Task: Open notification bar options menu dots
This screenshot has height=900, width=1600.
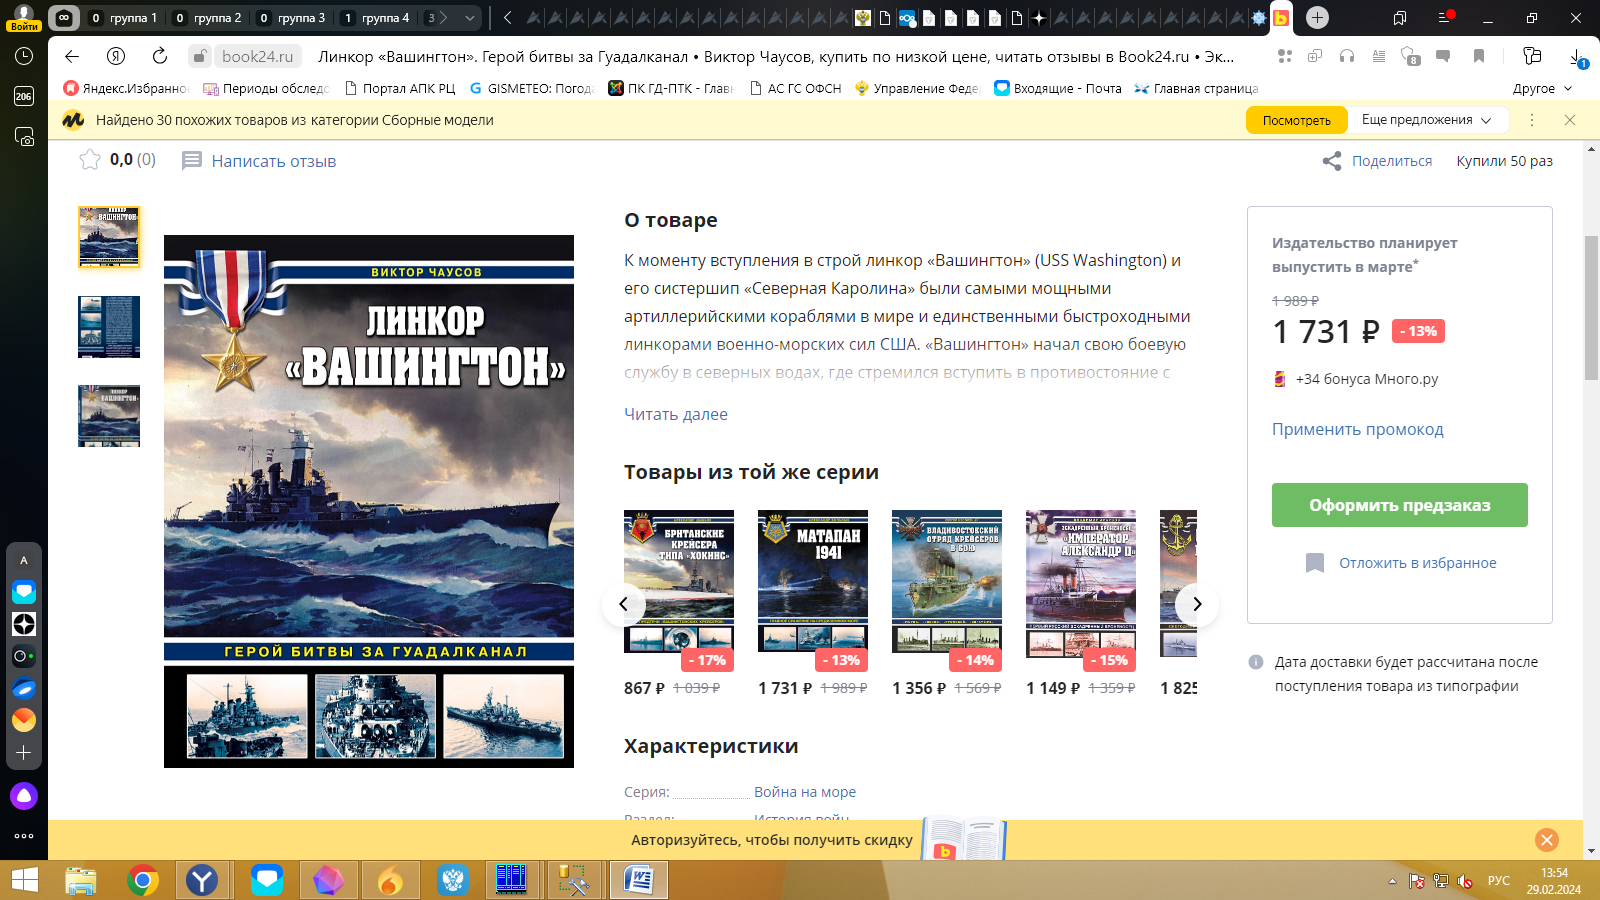Action: pos(1532,120)
